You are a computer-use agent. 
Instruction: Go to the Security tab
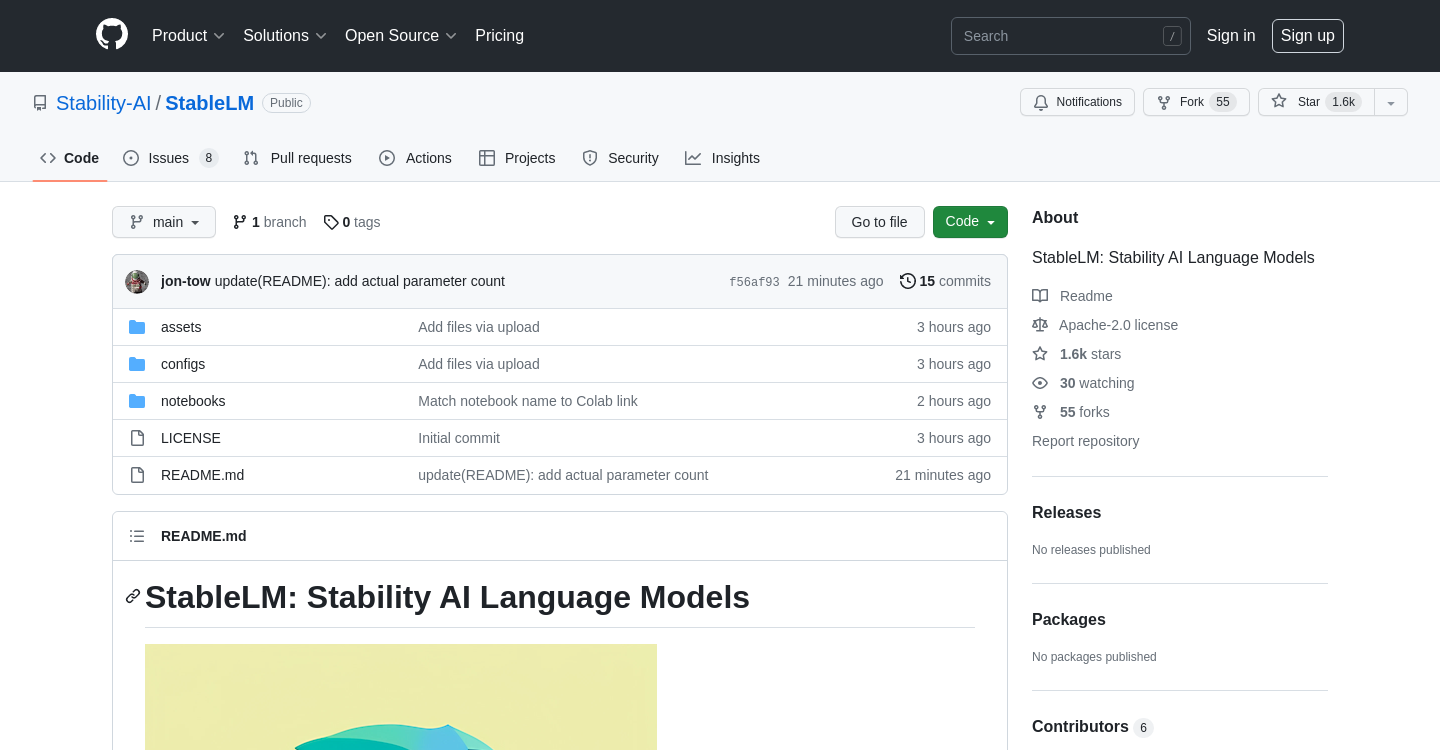(x=620, y=158)
